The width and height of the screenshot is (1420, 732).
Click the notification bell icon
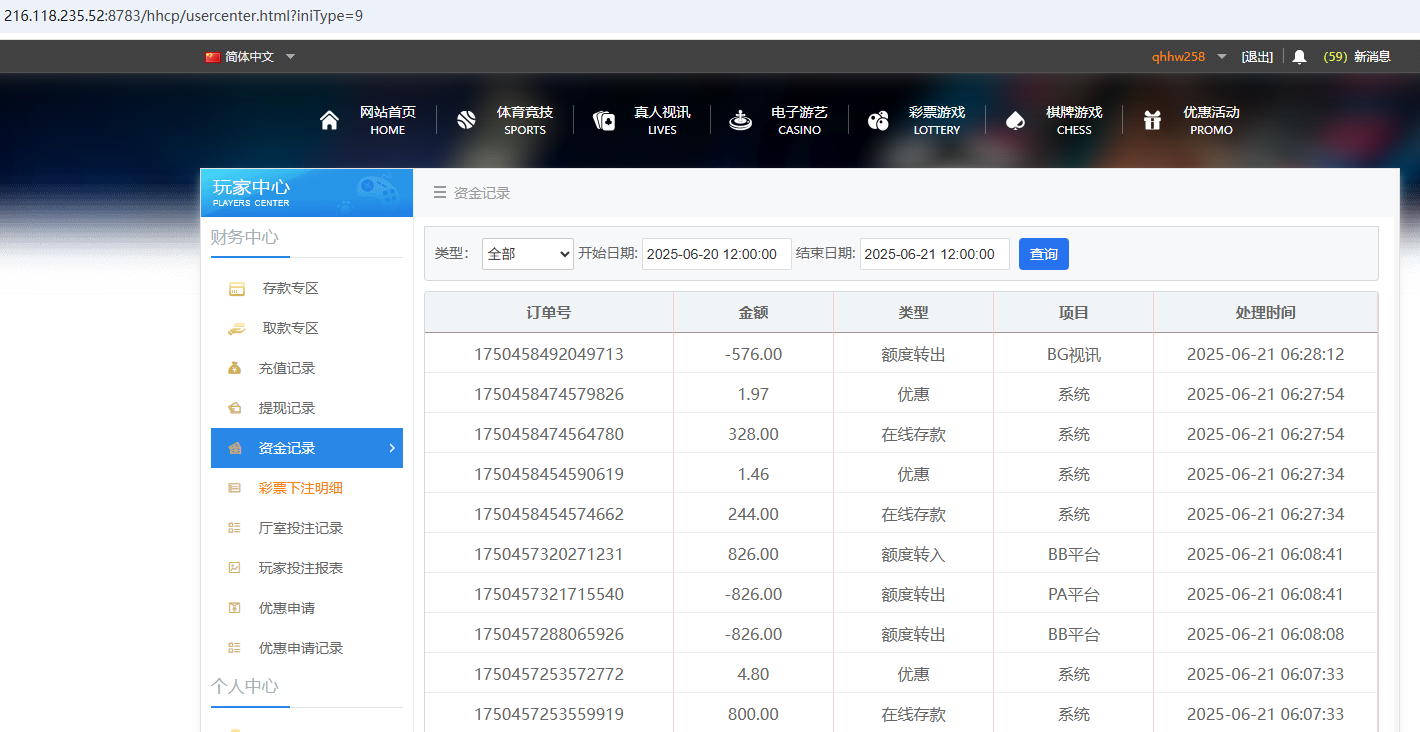pyautogui.click(x=1299, y=56)
